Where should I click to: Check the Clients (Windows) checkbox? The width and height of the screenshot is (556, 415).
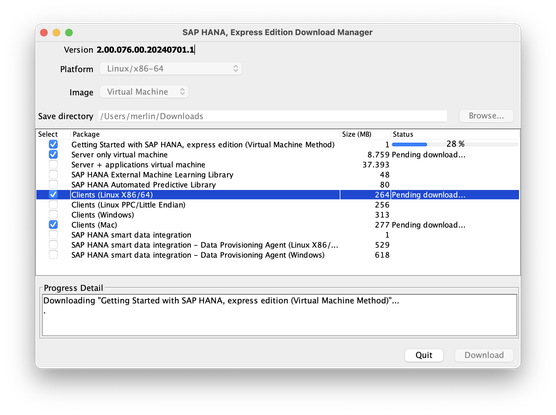53,215
